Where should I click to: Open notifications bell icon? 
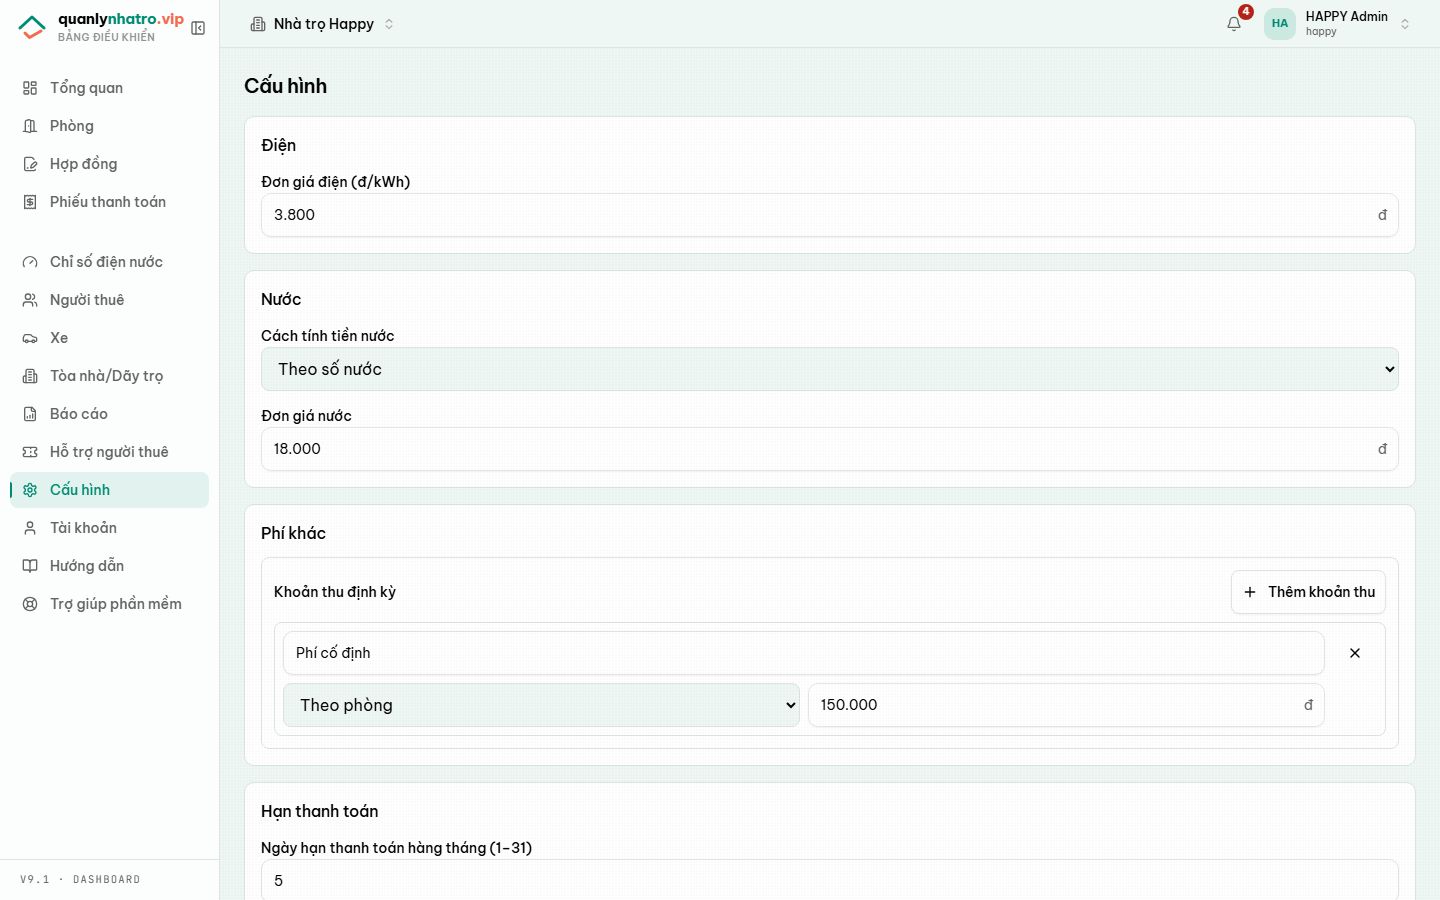coord(1234,24)
